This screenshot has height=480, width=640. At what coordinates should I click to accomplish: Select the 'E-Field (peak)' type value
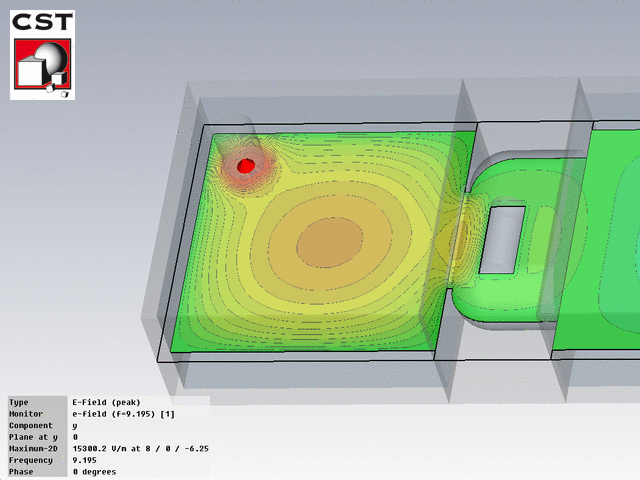(106, 402)
